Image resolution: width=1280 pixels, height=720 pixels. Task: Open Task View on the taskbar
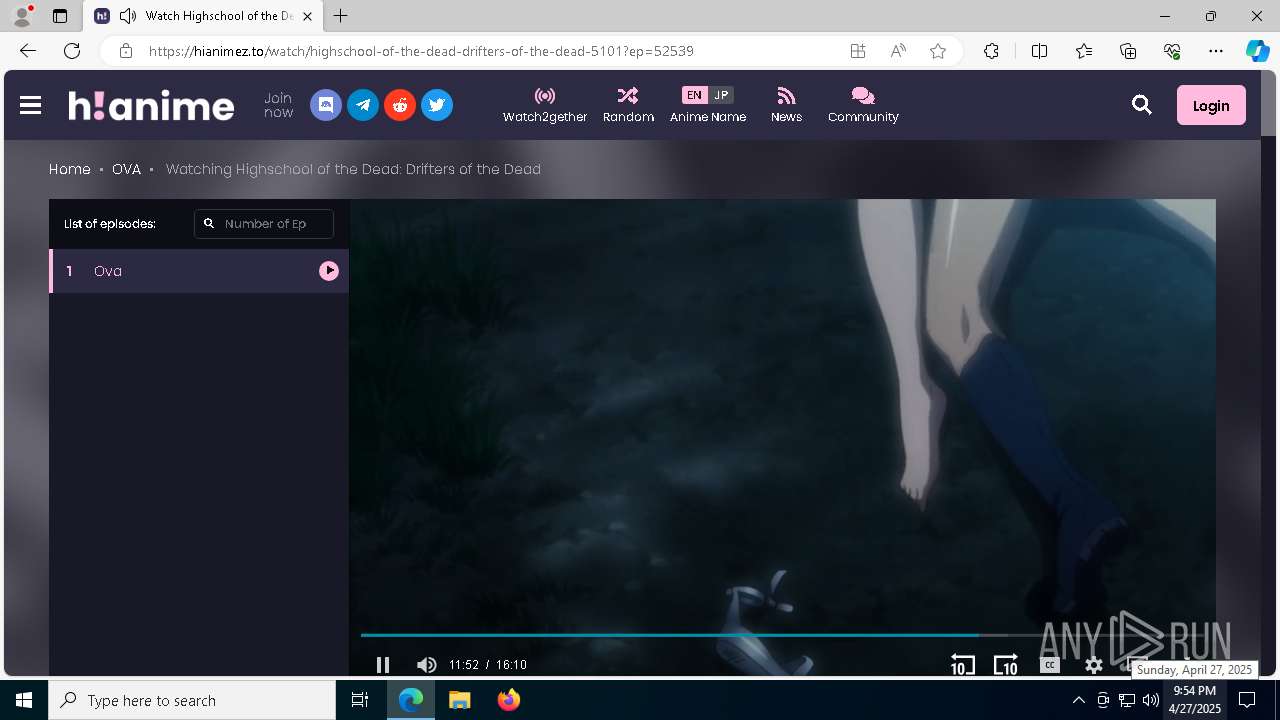click(360, 700)
